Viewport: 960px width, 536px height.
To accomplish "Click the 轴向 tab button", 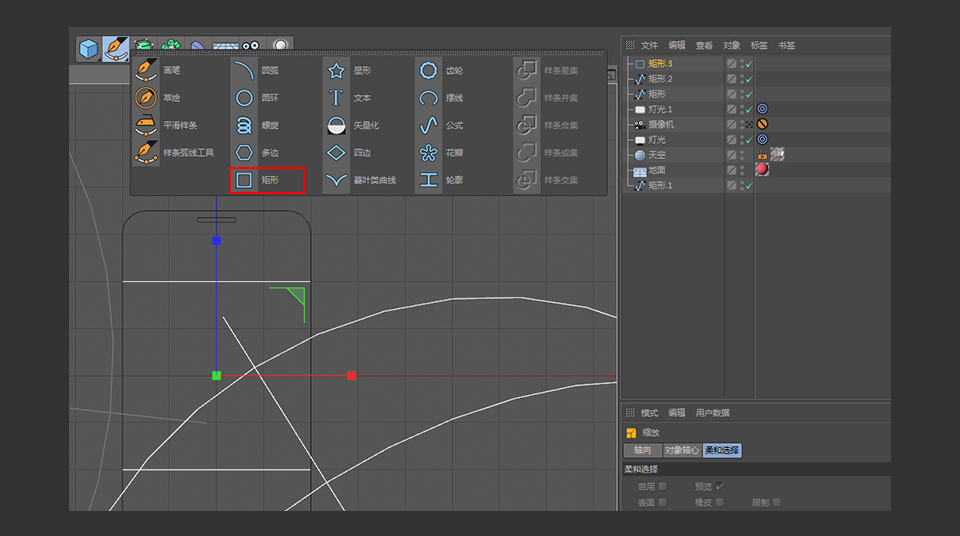I will [x=643, y=451].
